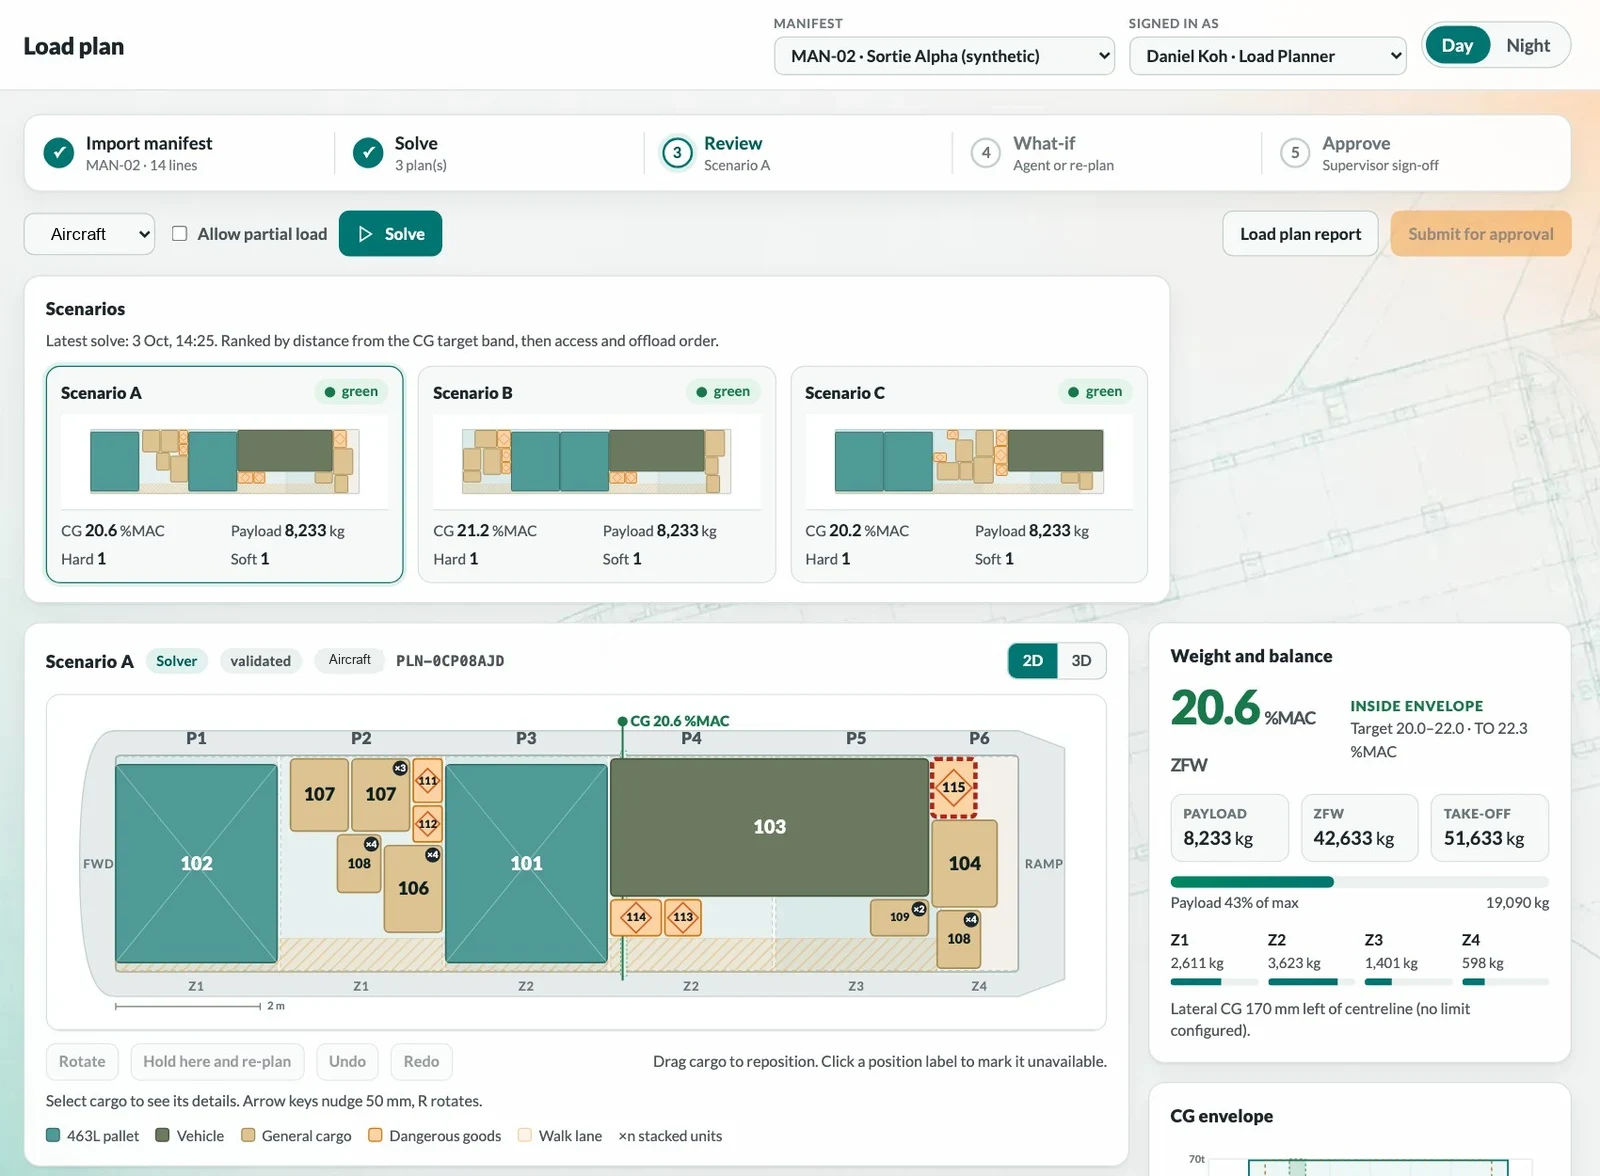Click the Undo button
Screen dimensions: 1600x1176
(x=347, y=1062)
